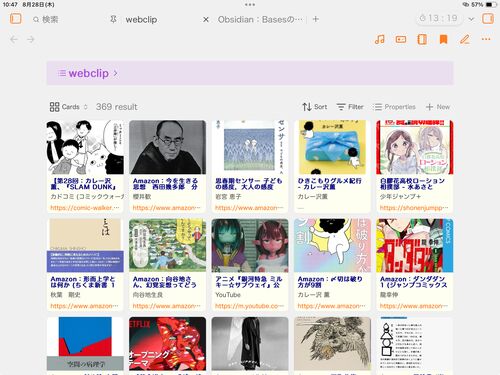Click the 13:19 timer button

438,18
